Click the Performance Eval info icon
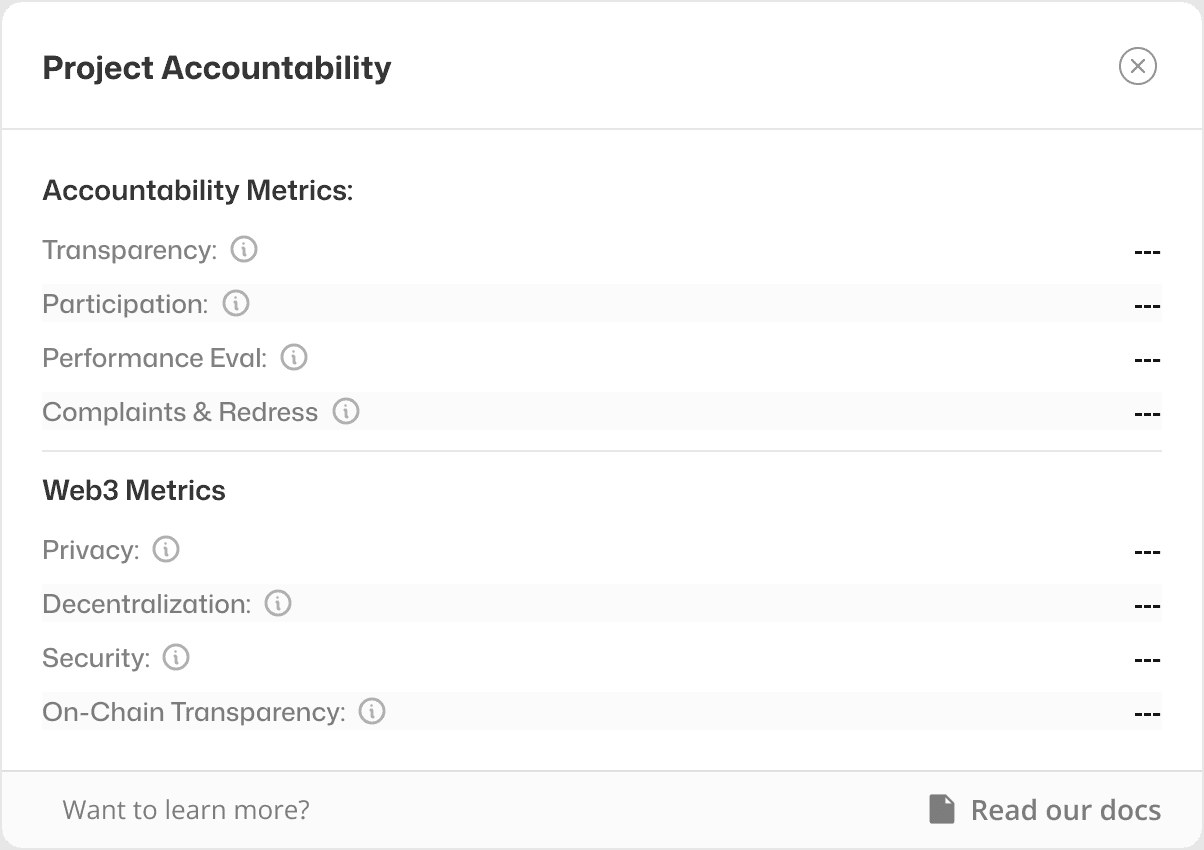1204x850 pixels. pos(294,357)
